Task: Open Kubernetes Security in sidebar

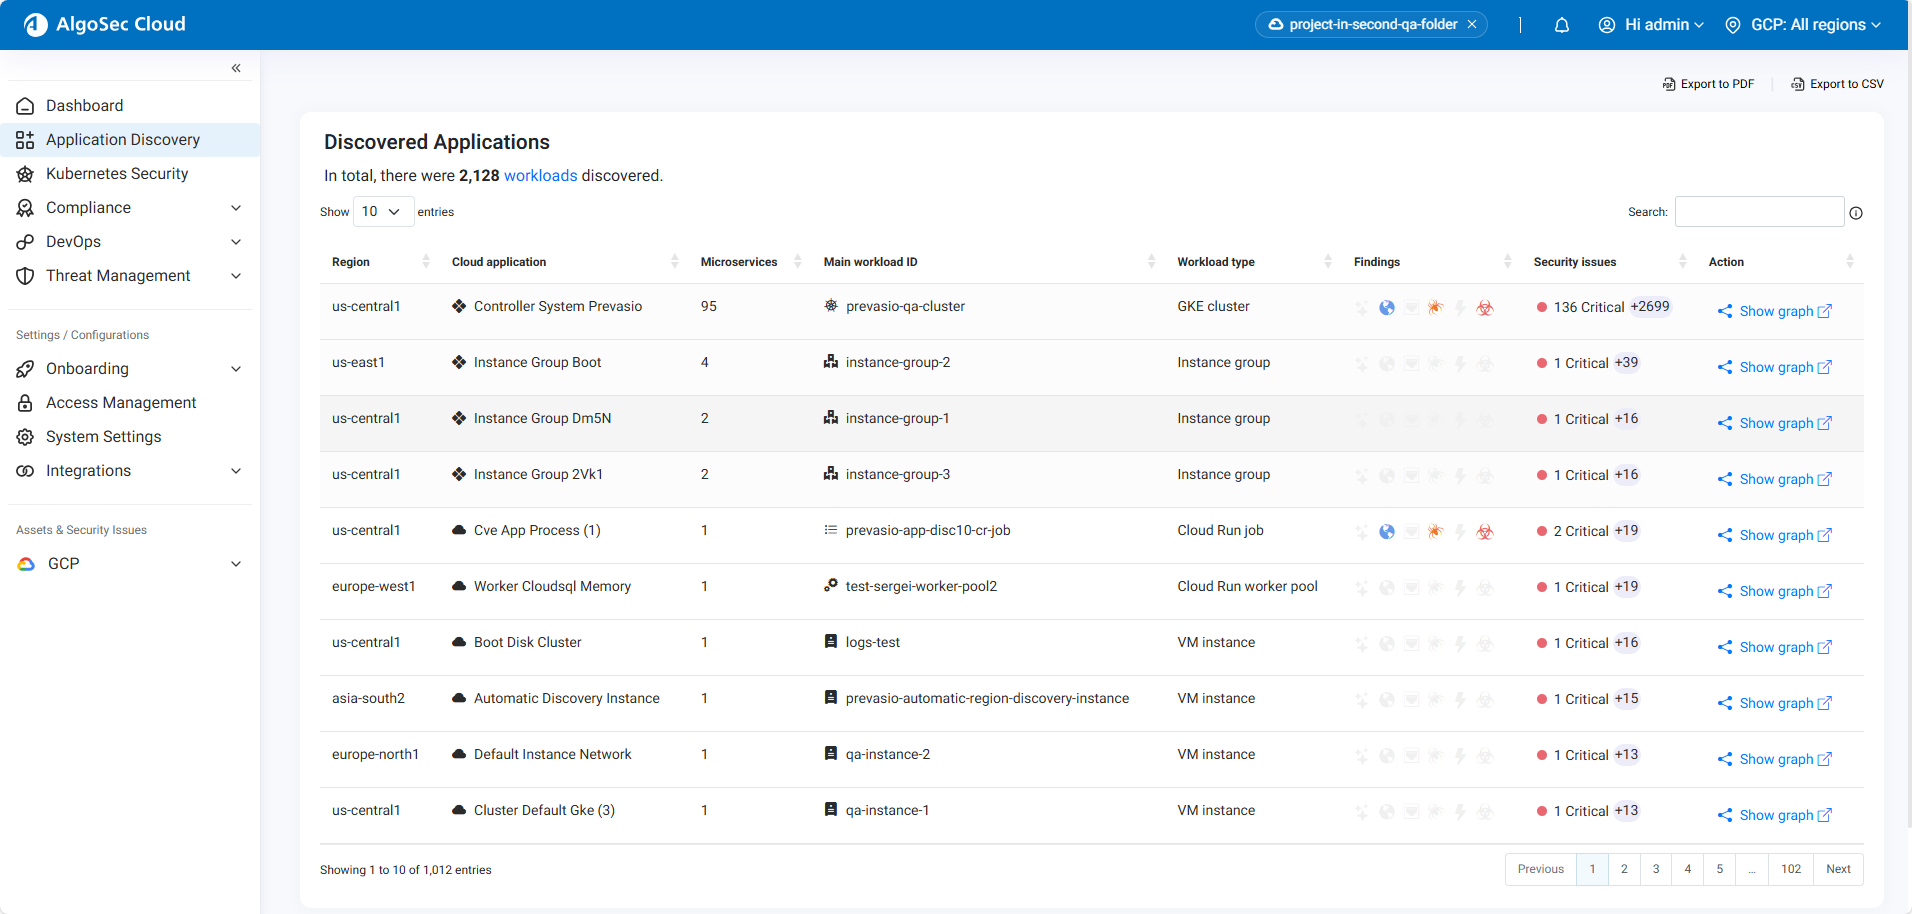Action: [117, 174]
